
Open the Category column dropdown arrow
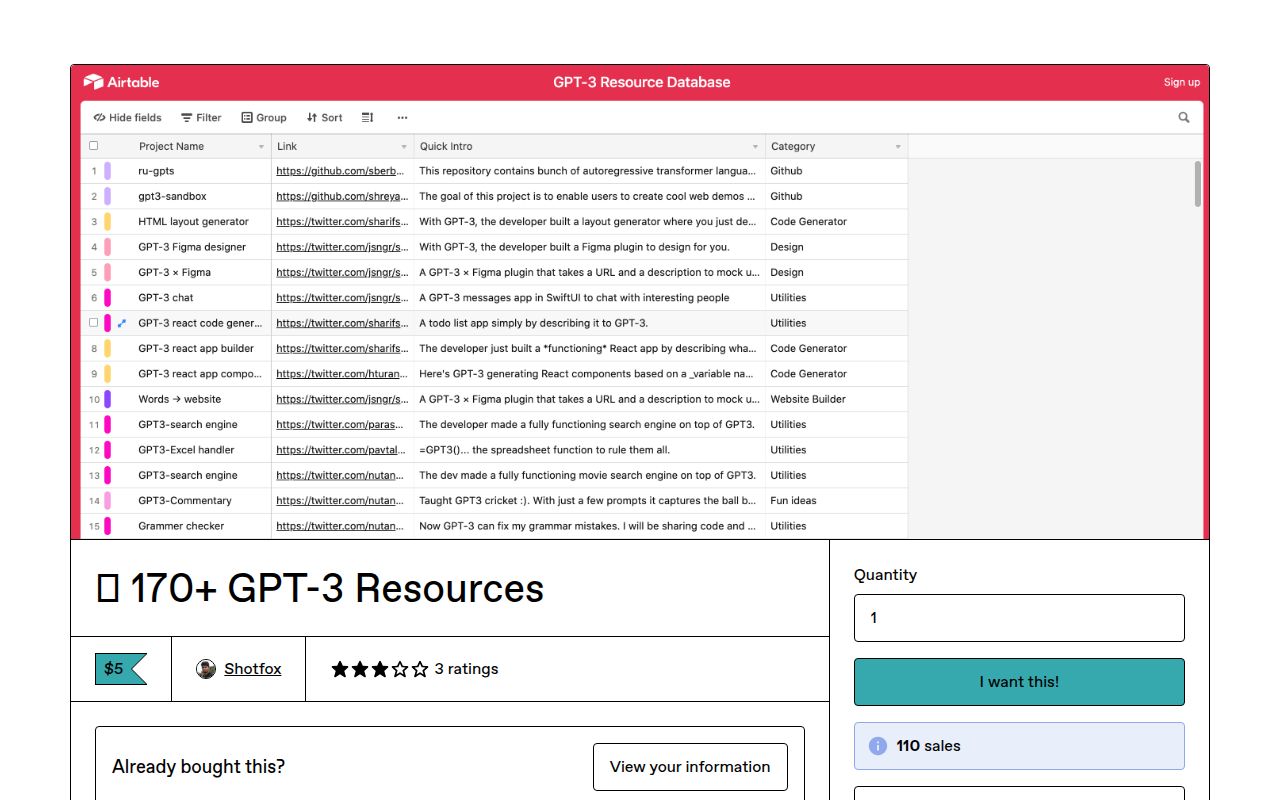click(898, 147)
